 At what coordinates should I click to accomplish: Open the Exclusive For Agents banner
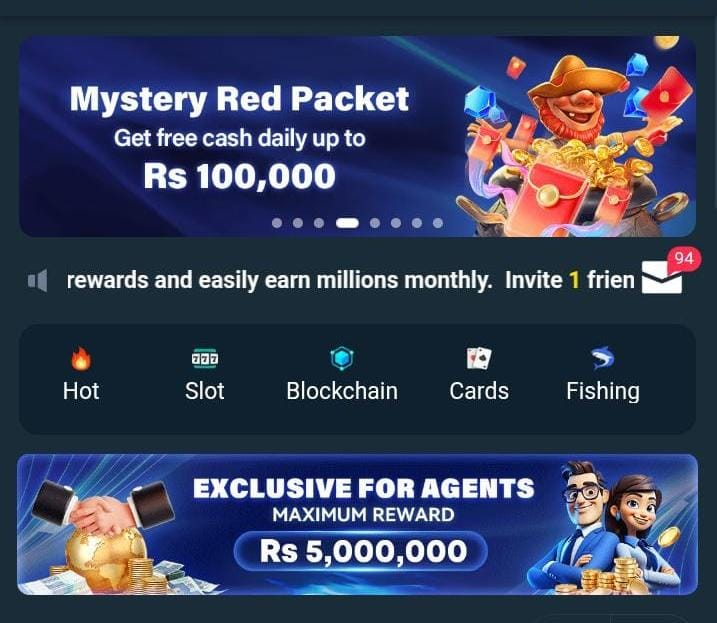click(358, 525)
